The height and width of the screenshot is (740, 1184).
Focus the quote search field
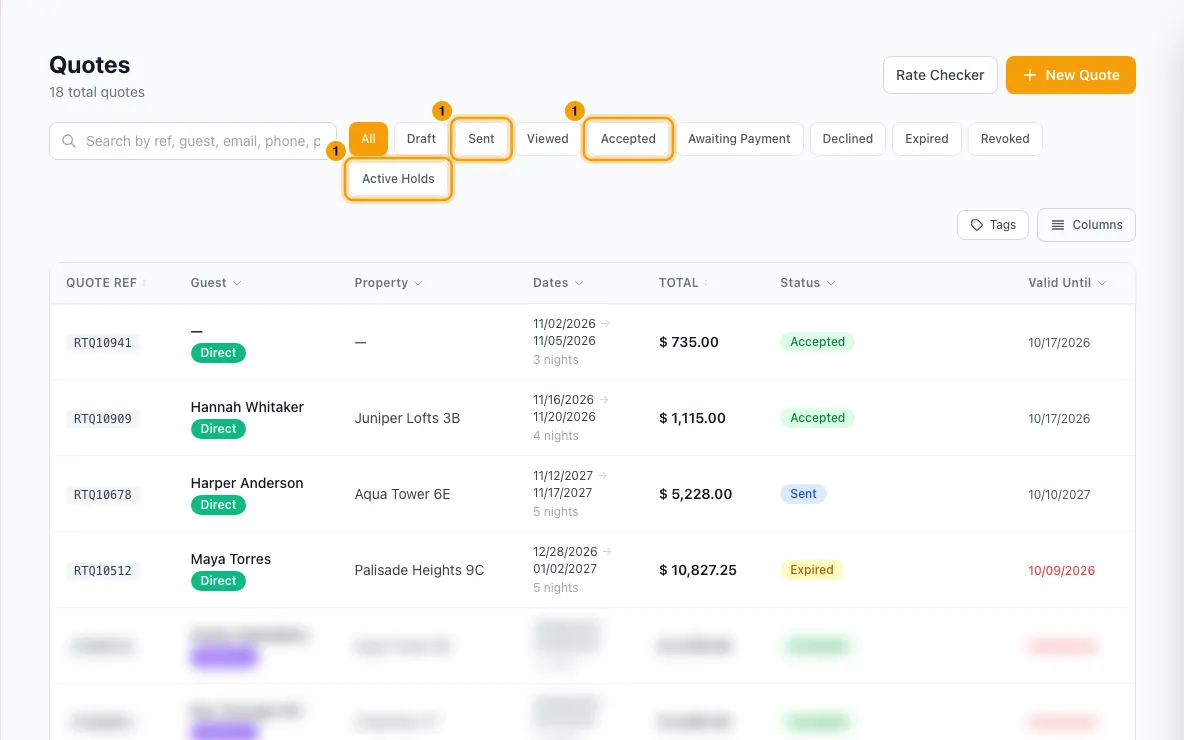193,141
